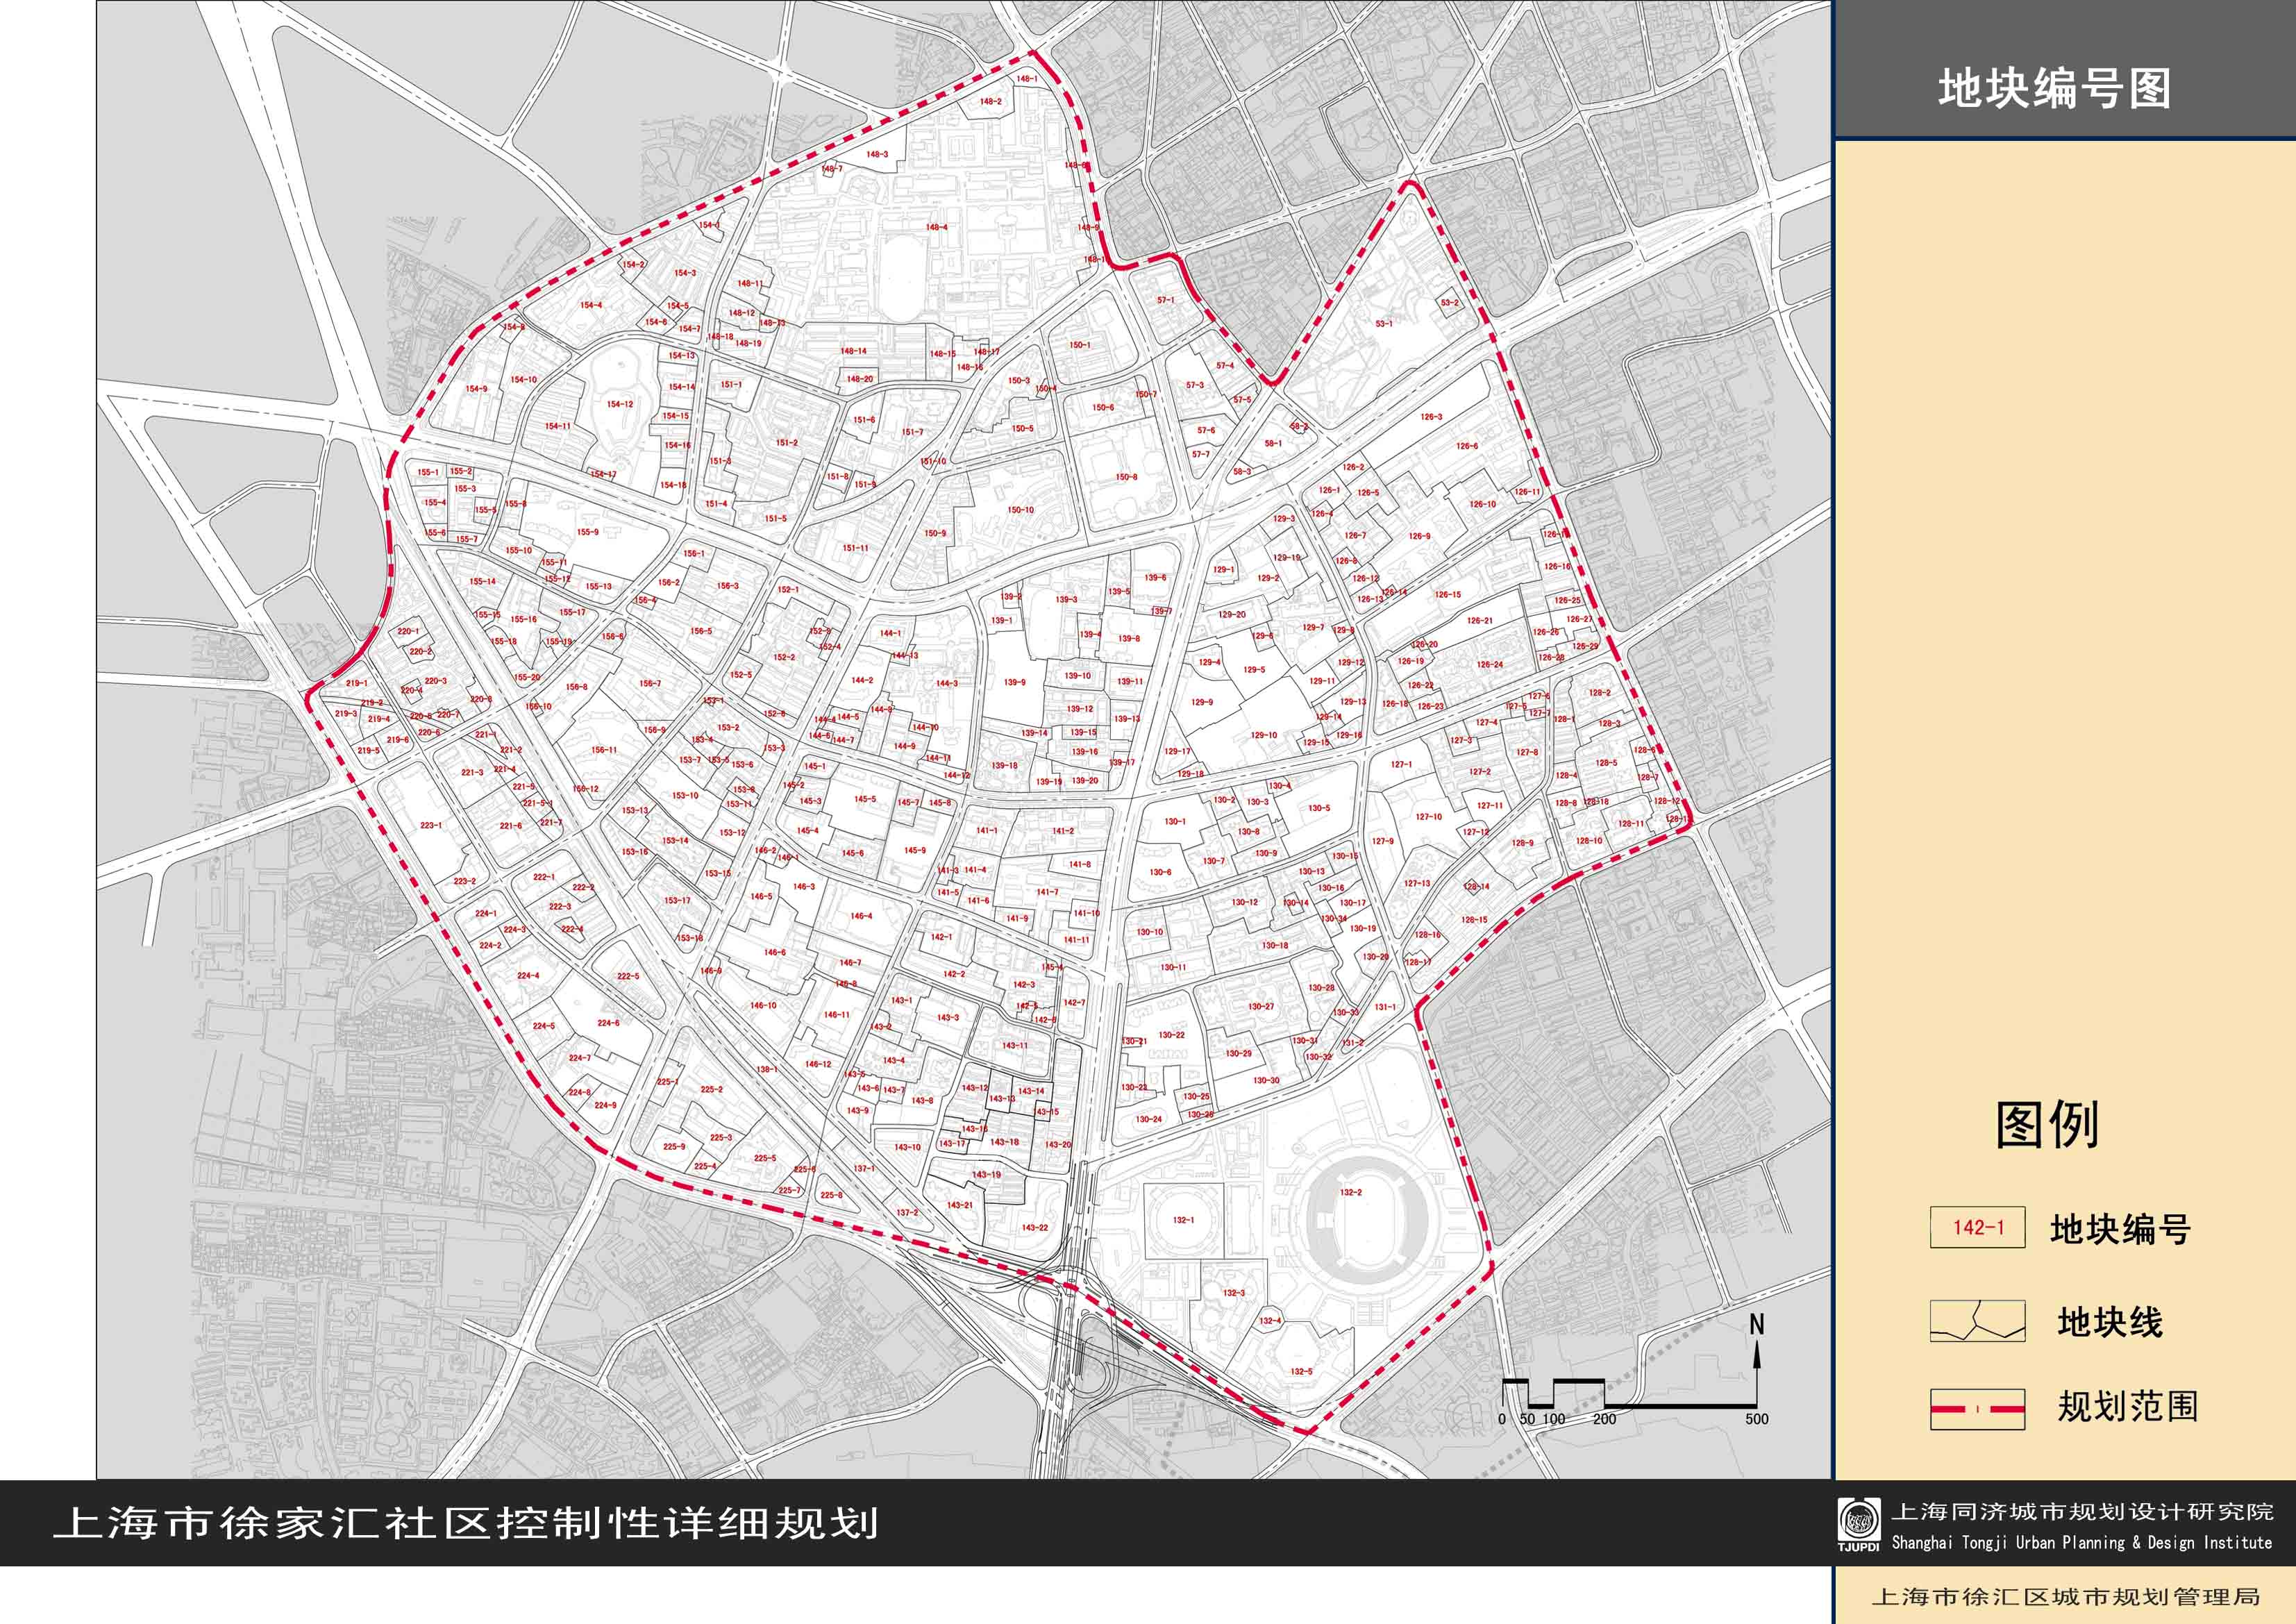Click parcel label 132-5 near bottom boundary
The height and width of the screenshot is (1624, 2296).
click(1301, 1372)
